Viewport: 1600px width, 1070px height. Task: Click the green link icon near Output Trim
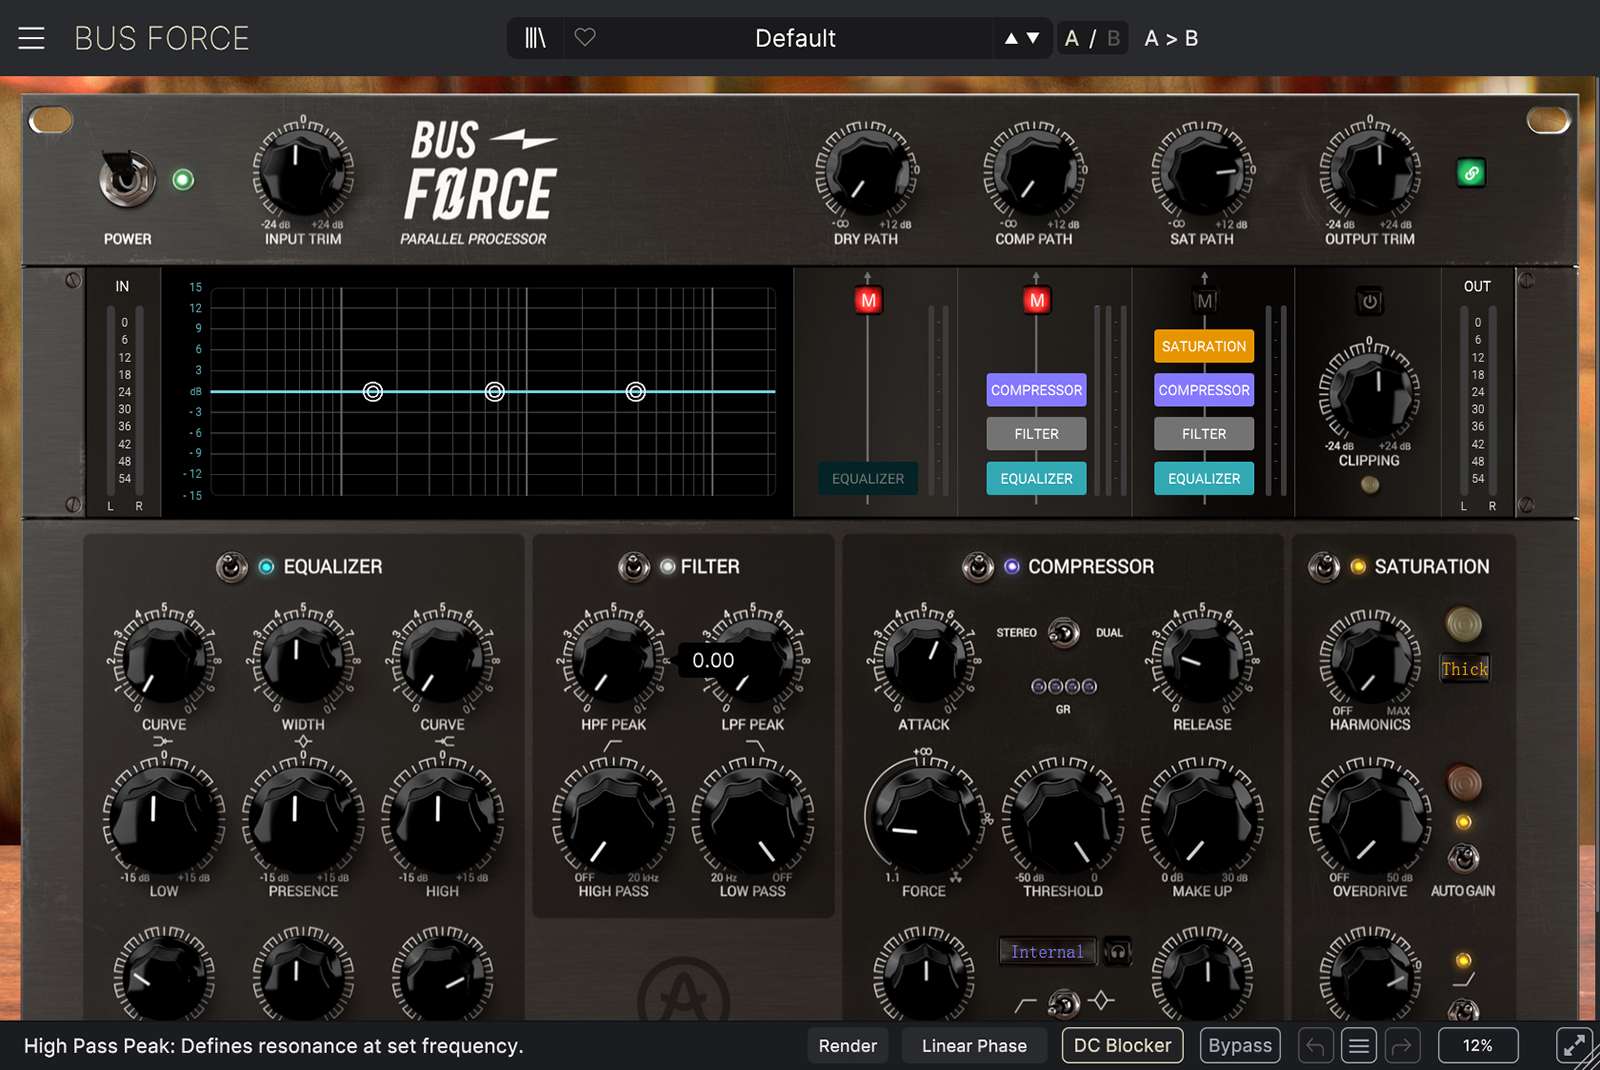coord(1471,173)
